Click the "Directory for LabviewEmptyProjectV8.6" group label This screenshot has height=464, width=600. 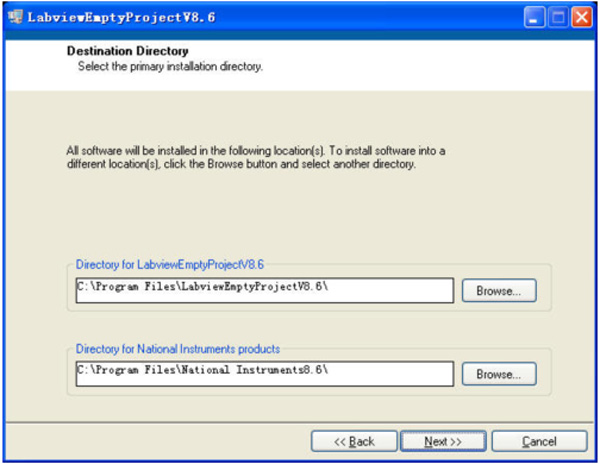(170, 265)
